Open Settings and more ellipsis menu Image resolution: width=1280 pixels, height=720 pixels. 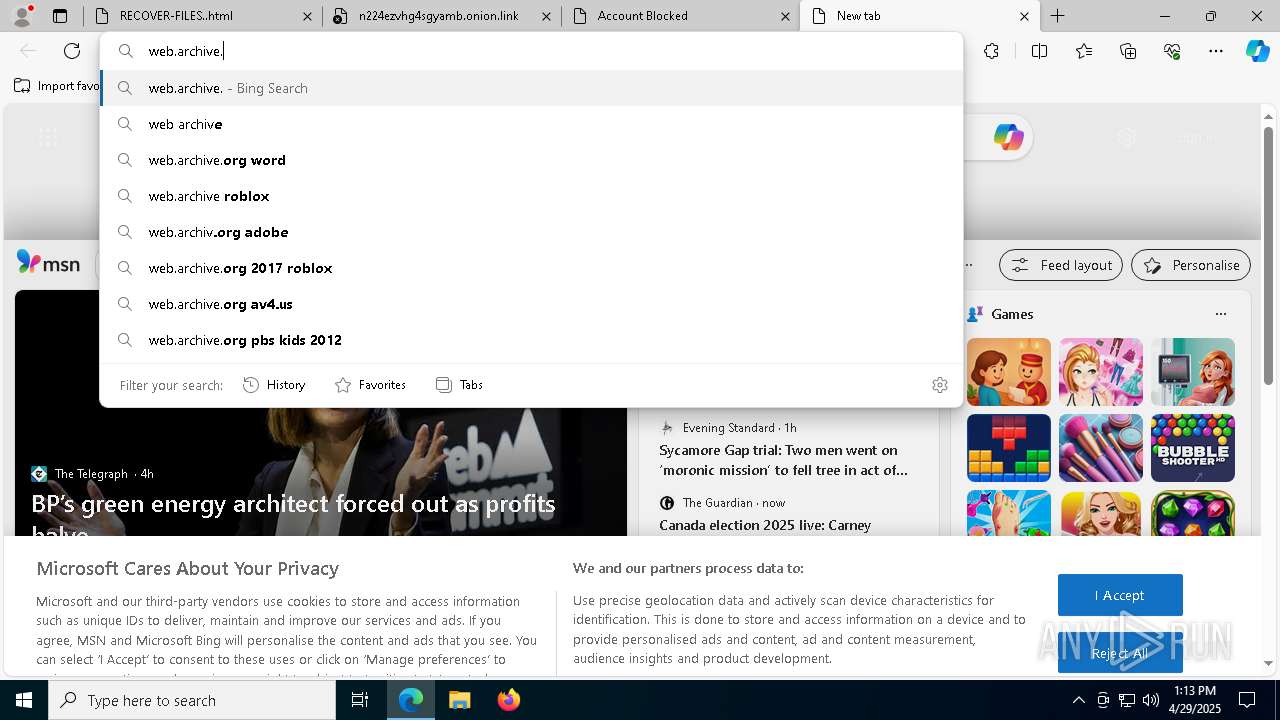pyautogui.click(x=1216, y=51)
